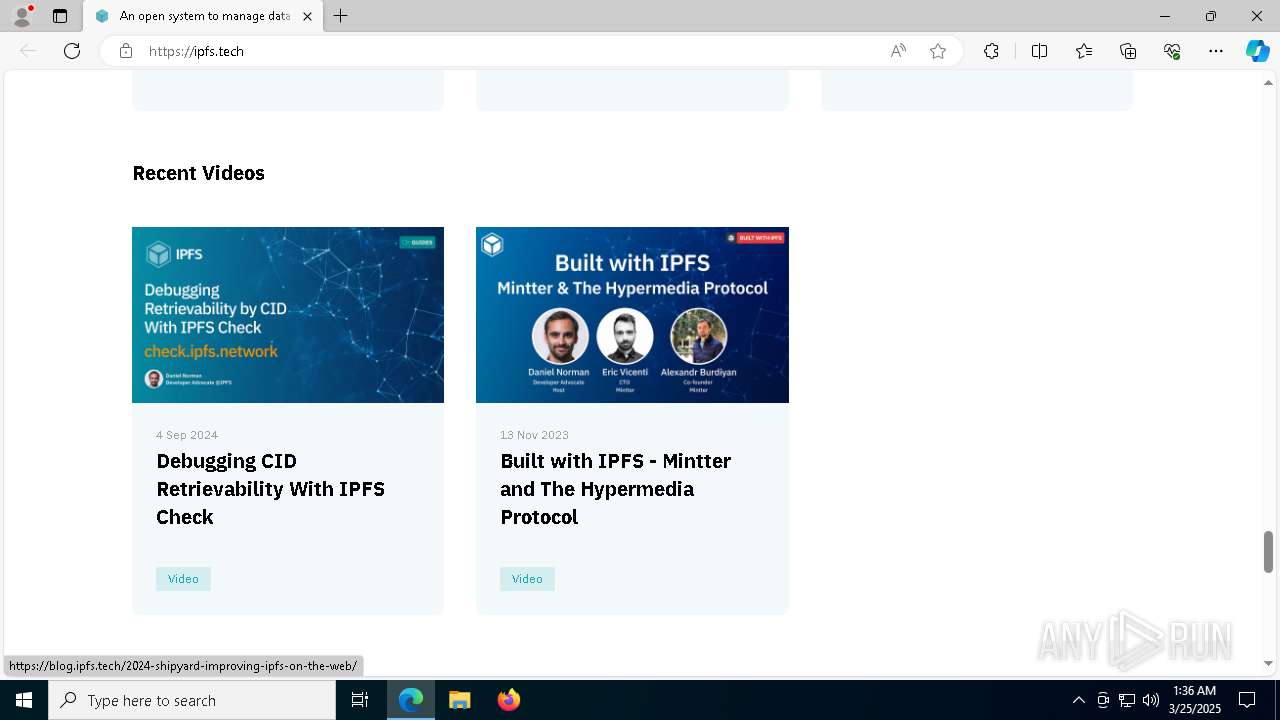
Task: Switch to Microsoft Edge on taskbar
Action: (411, 700)
